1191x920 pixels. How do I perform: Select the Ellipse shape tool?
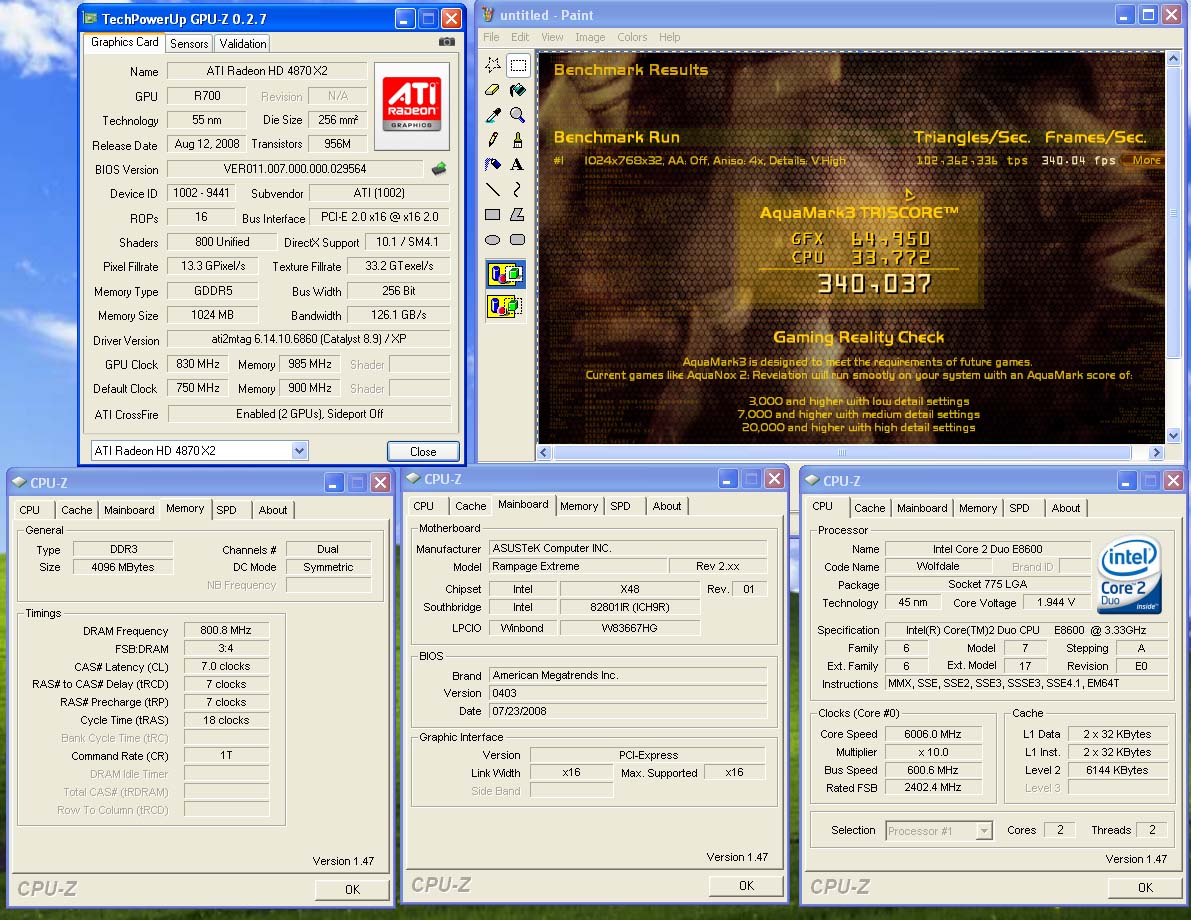tap(492, 240)
